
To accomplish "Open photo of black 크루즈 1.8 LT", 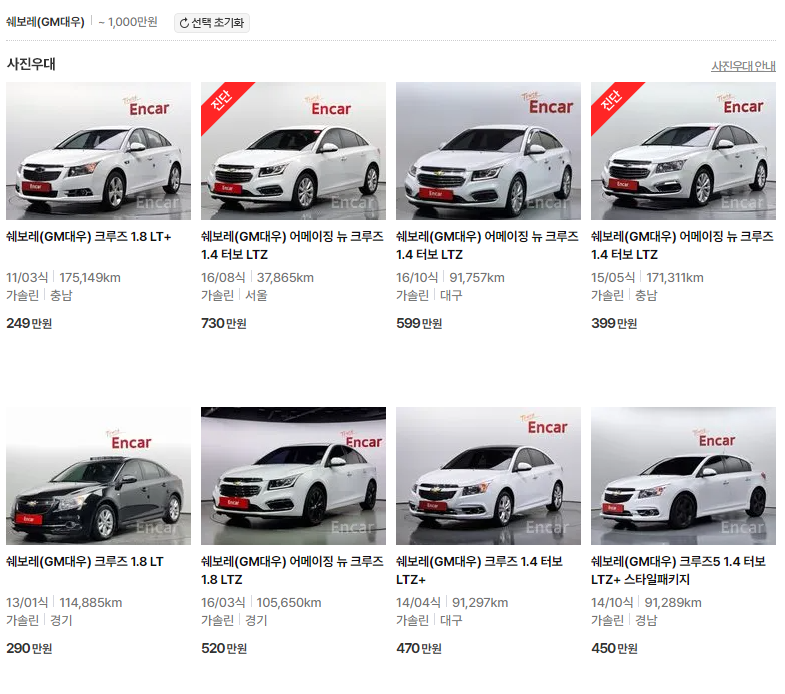I will [98, 476].
